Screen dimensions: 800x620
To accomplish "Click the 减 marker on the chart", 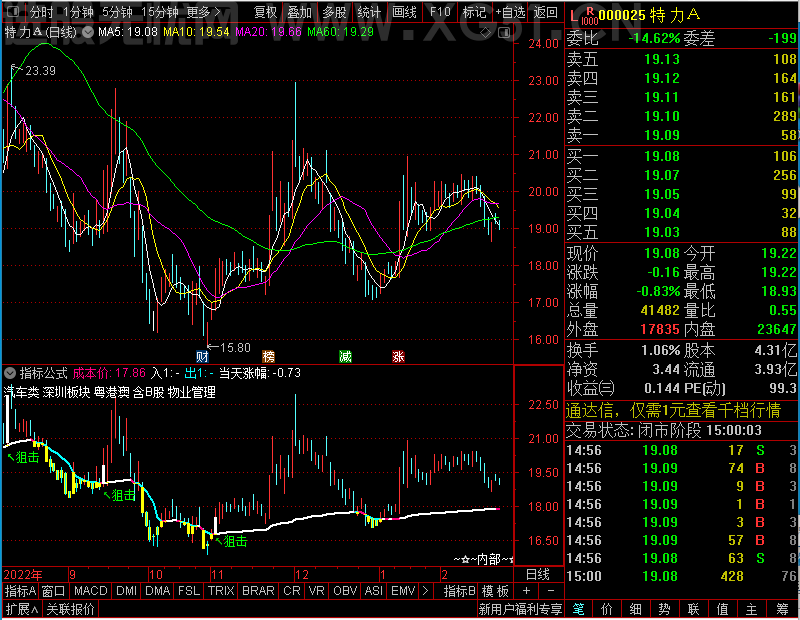I will click(345, 356).
